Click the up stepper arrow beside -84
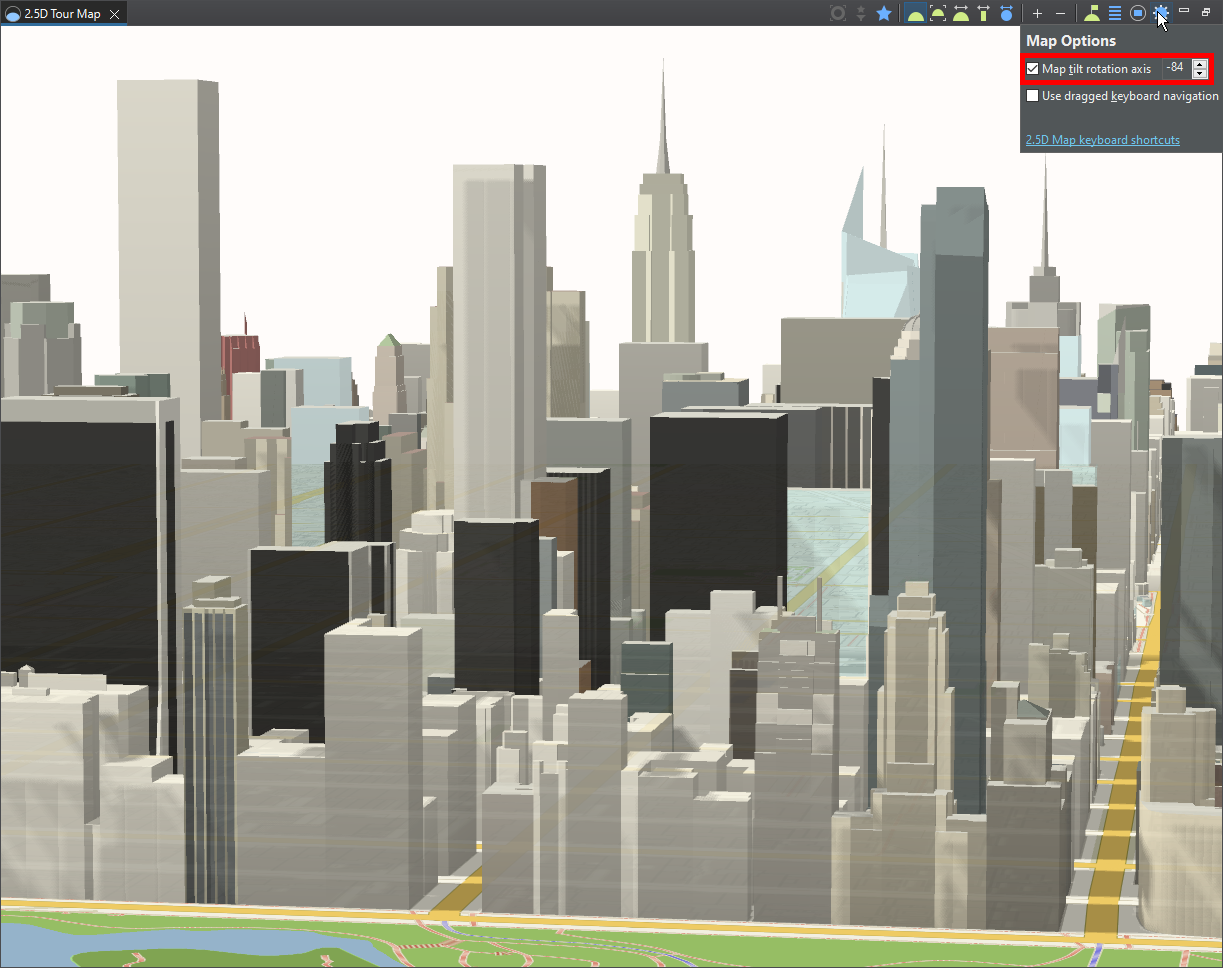The height and width of the screenshot is (968, 1223). pos(1198,63)
